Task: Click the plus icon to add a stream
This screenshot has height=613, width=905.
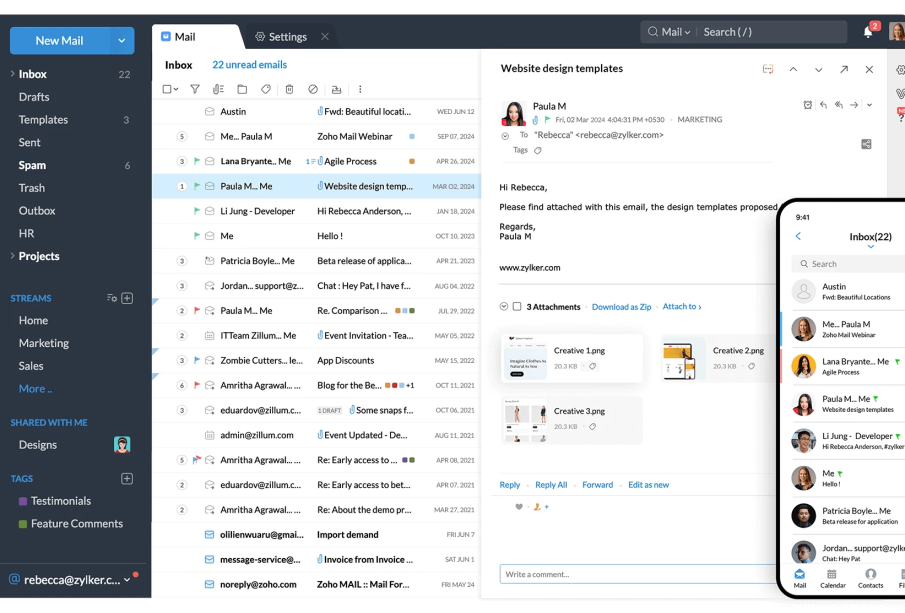Action: pyautogui.click(x=127, y=298)
